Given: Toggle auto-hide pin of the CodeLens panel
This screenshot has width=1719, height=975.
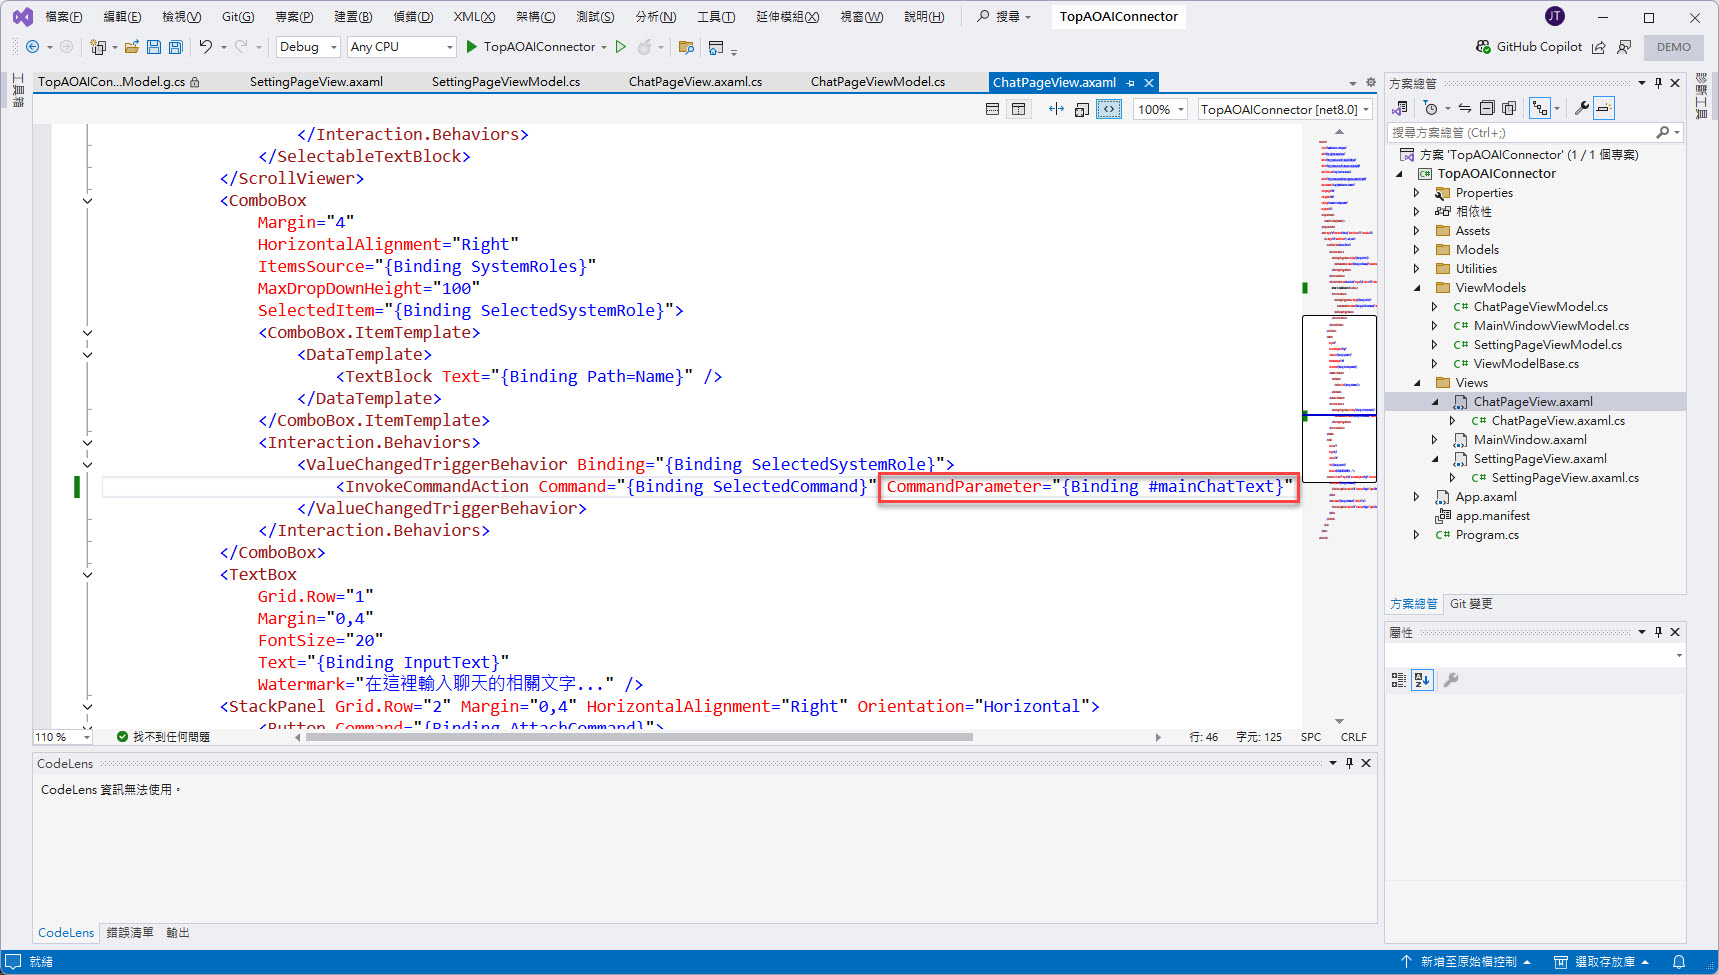Looking at the screenshot, I should 1349,763.
